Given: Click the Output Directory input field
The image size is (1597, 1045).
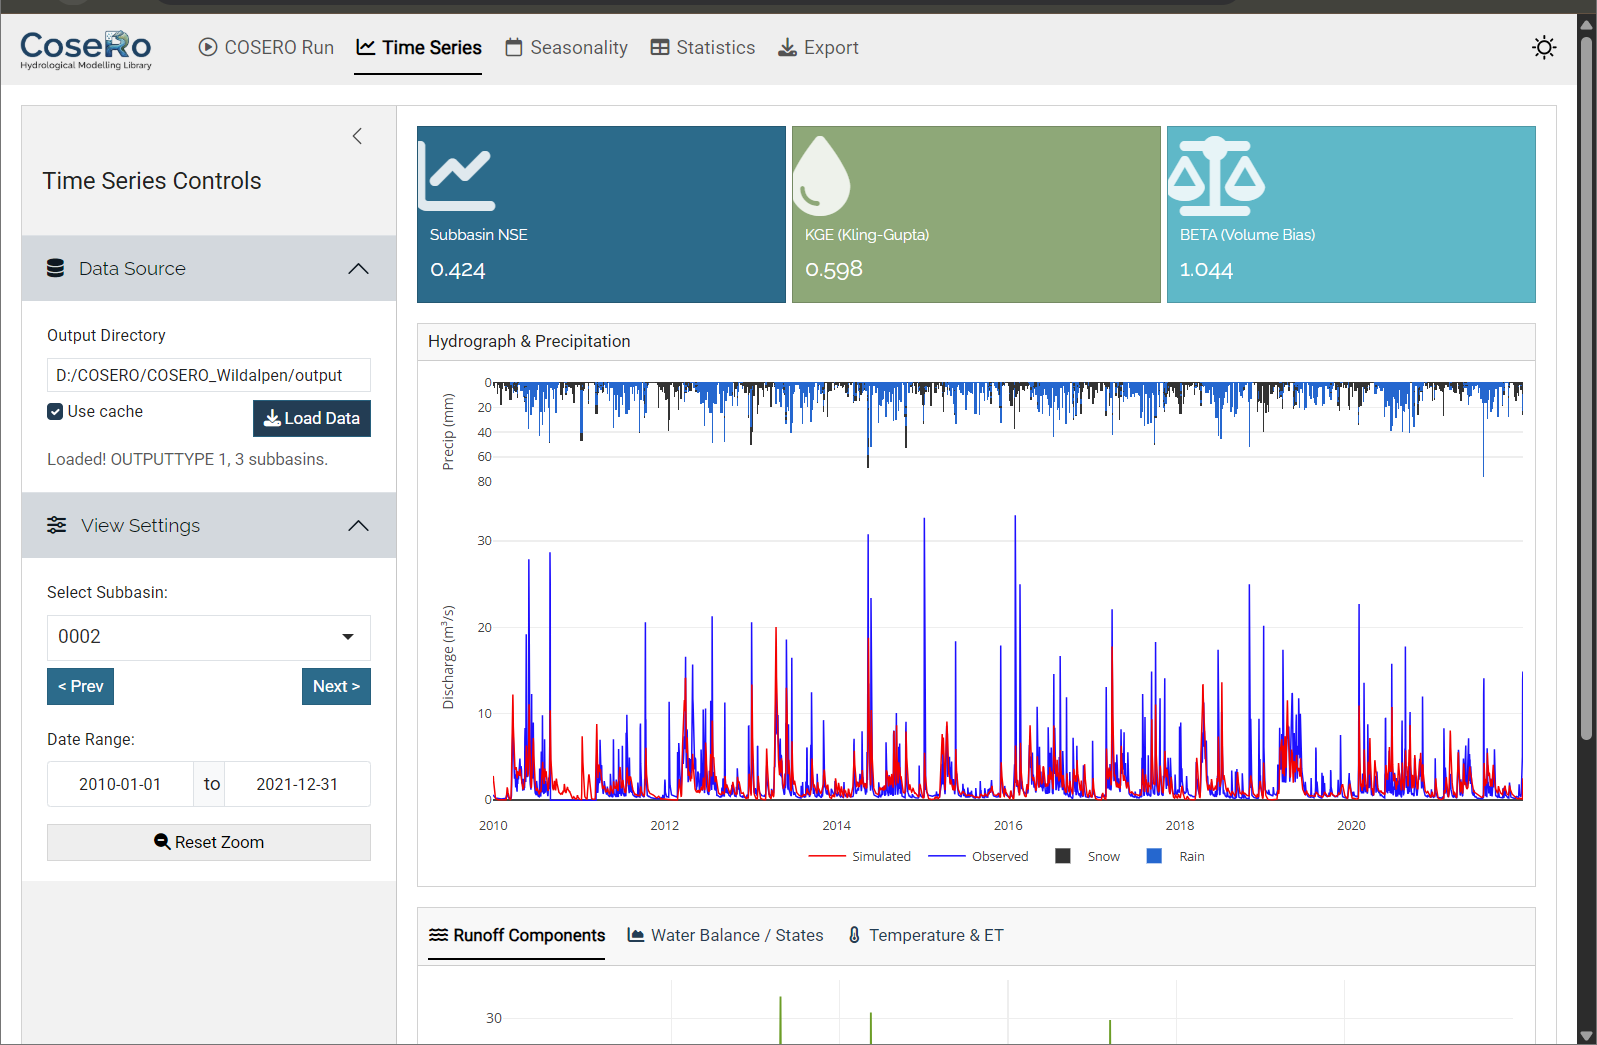Looking at the screenshot, I should tap(208, 376).
